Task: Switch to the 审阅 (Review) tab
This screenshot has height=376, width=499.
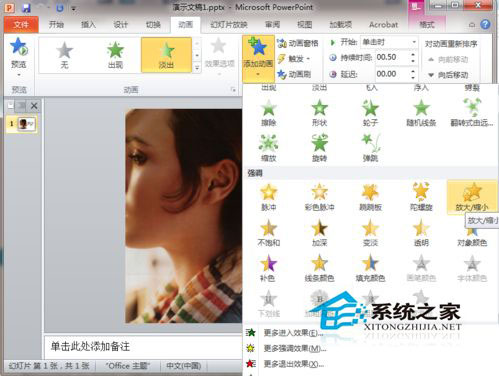Action: [272, 24]
